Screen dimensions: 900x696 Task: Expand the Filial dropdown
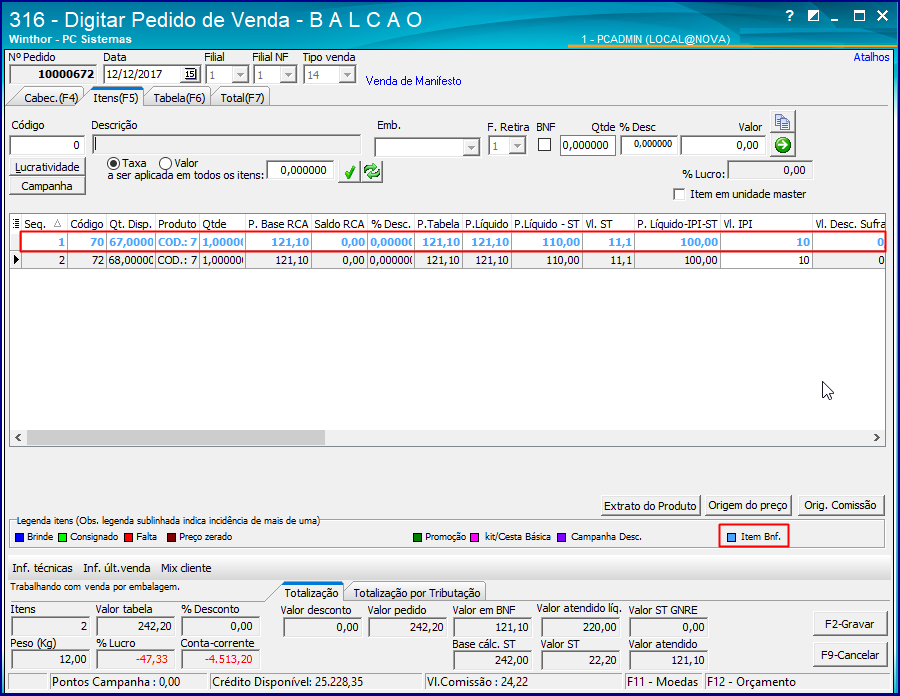240,75
